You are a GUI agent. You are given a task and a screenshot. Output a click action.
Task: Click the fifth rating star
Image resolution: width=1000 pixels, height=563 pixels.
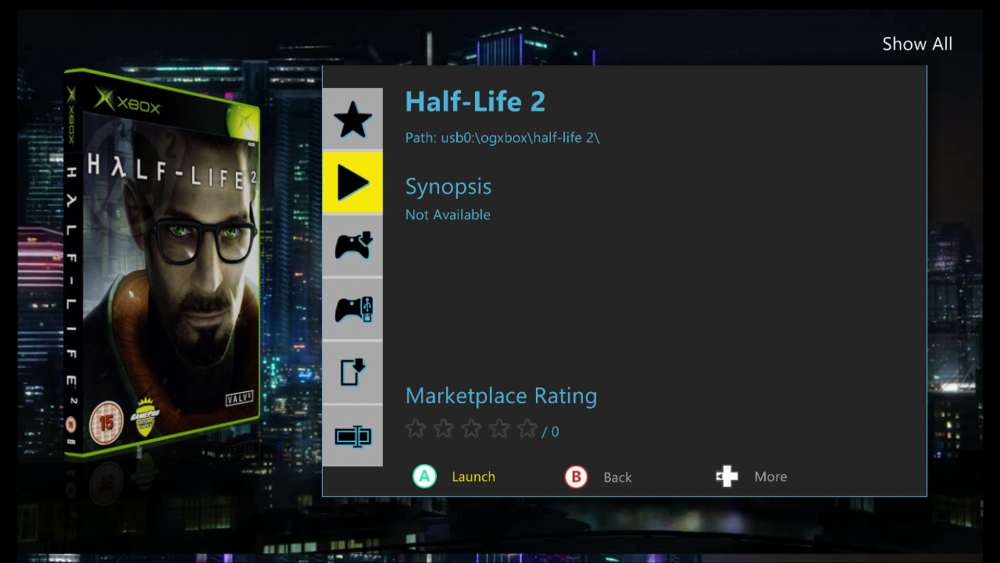pos(527,428)
